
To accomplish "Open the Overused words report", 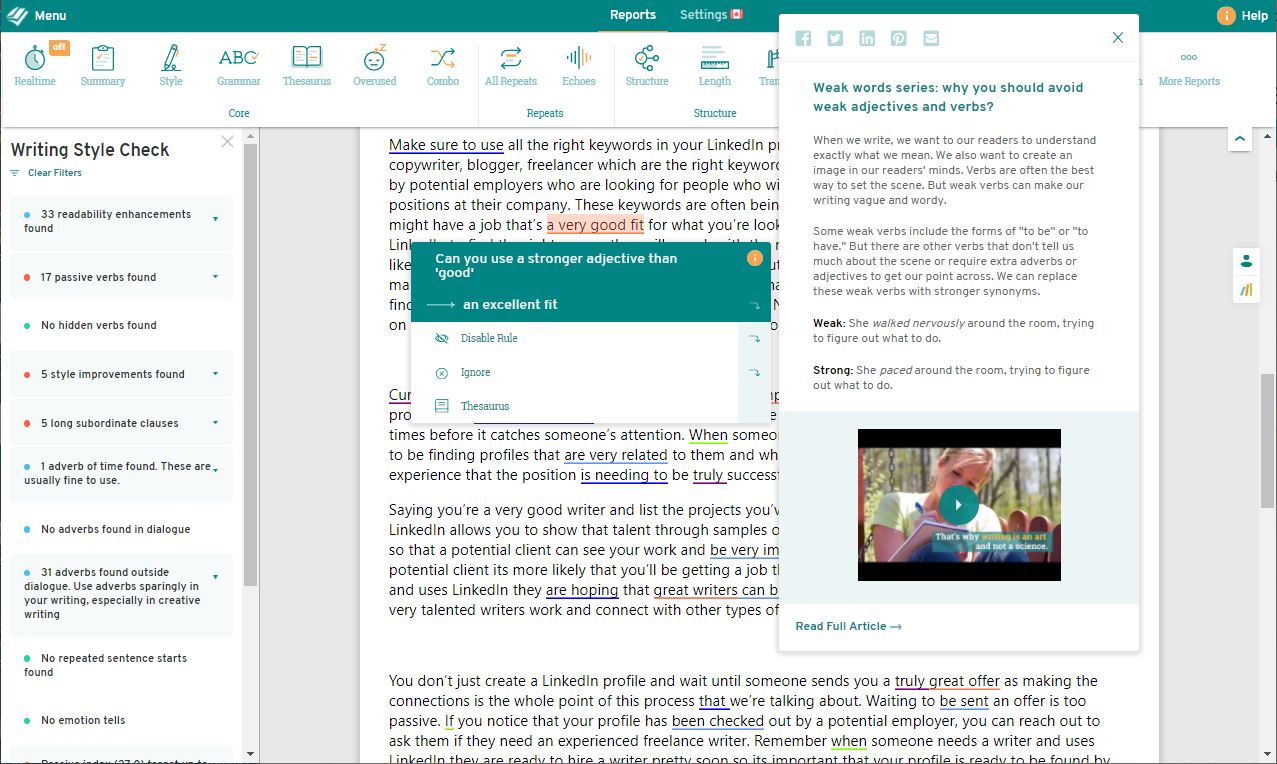I will (x=374, y=65).
